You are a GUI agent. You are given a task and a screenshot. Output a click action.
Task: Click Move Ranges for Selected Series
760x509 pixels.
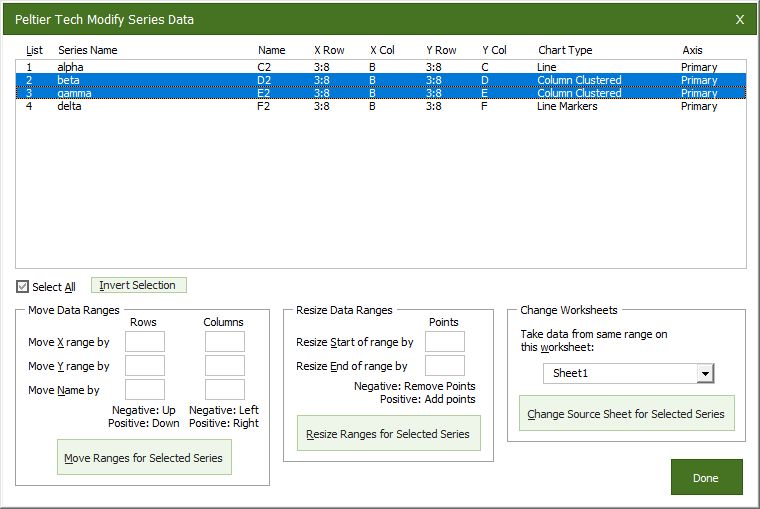[x=144, y=457]
